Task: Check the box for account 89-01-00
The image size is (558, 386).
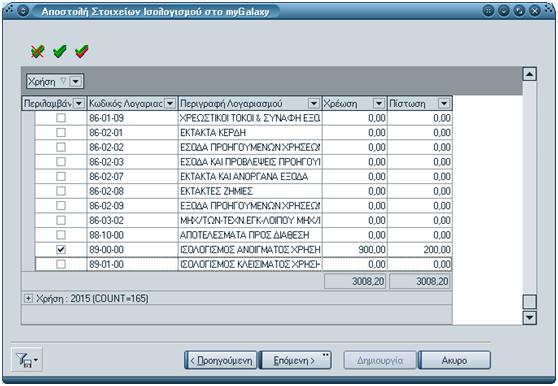Action: (61, 264)
